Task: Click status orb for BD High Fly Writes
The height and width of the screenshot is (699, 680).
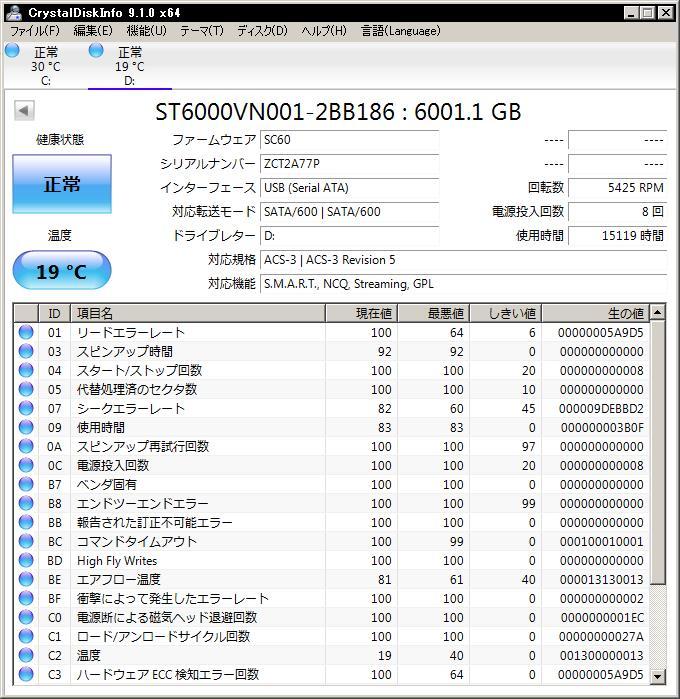Action: pyautogui.click(x=26, y=560)
